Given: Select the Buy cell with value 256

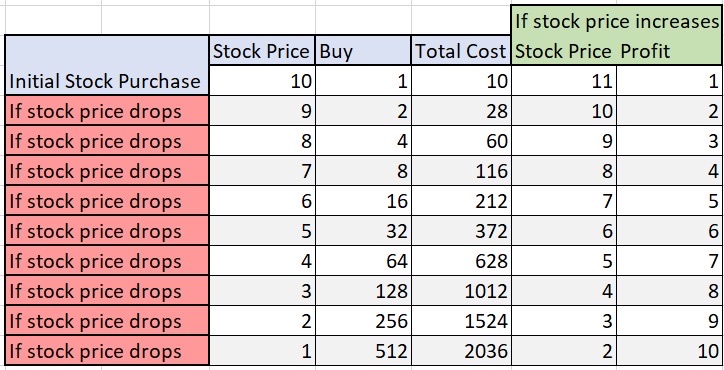Looking at the screenshot, I should [363, 321].
